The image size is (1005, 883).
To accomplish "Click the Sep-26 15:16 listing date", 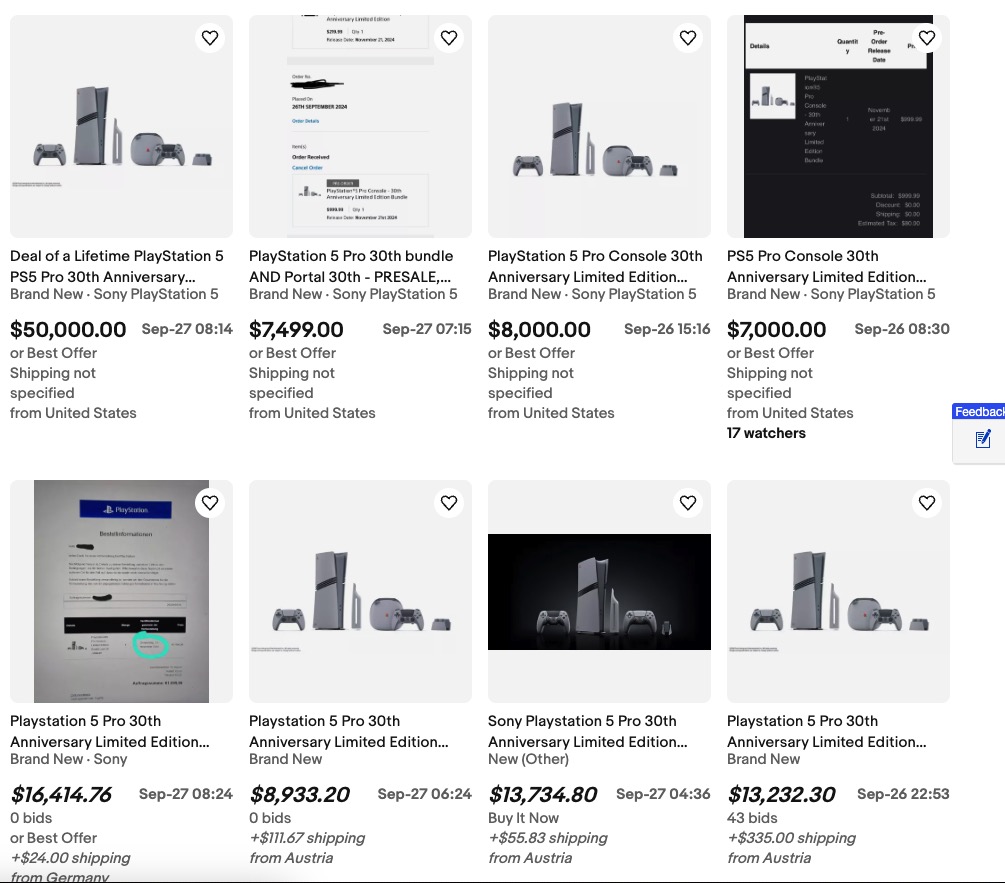I will click(667, 329).
